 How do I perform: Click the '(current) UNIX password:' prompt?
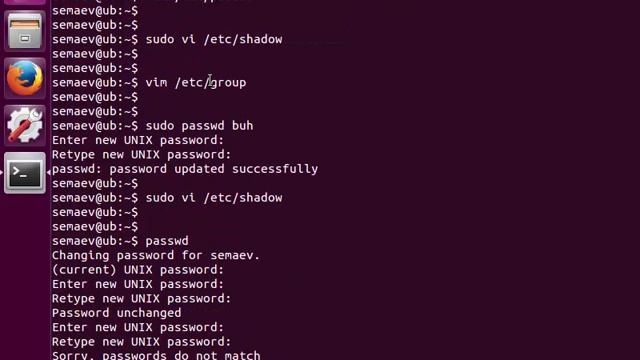click(x=138, y=270)
